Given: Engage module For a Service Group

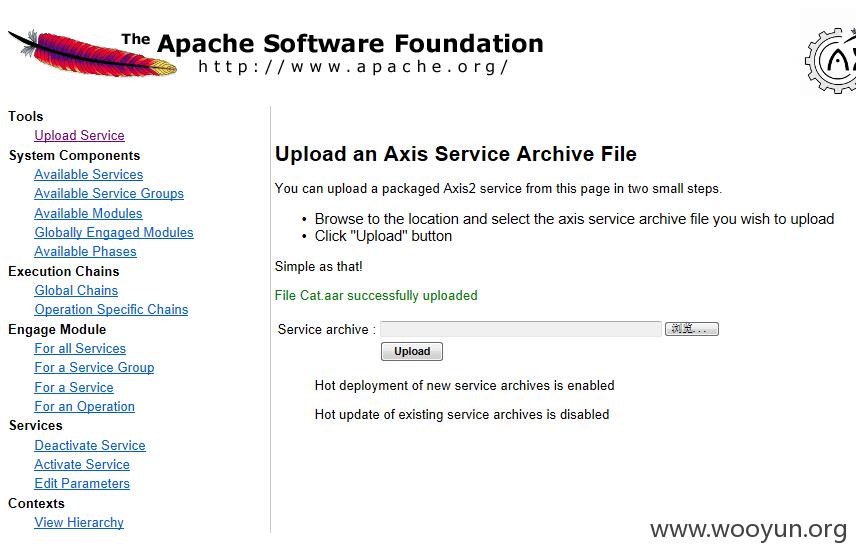Looking at the screenshot, I should pos(94,367).
